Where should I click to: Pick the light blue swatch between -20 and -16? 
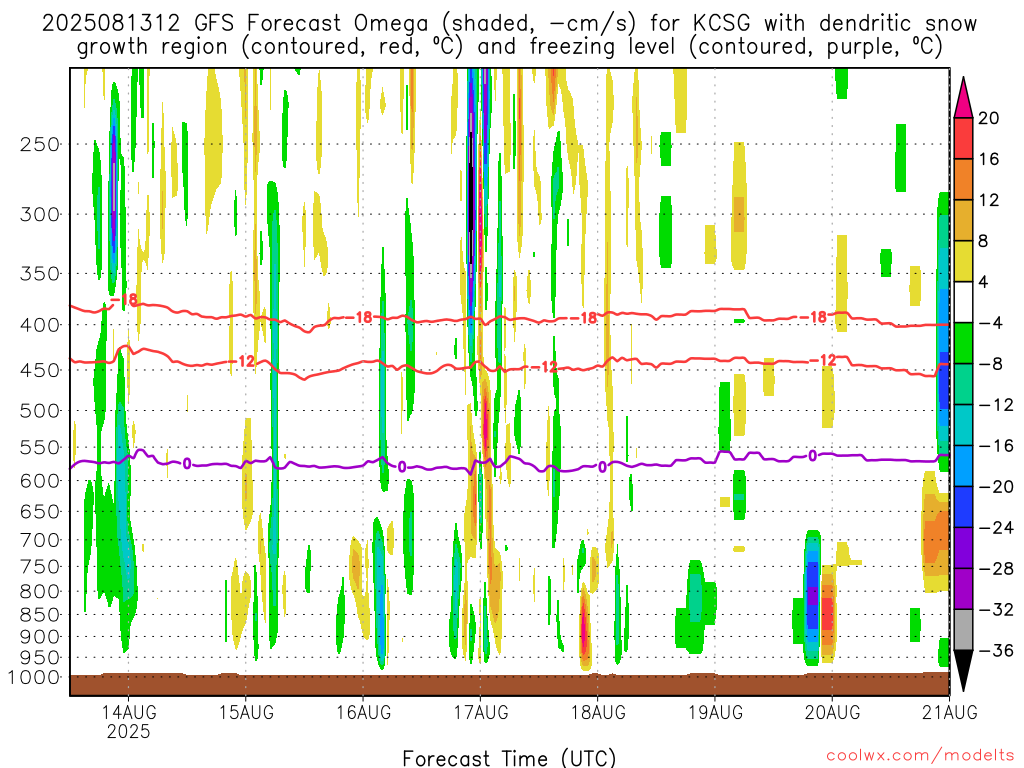coord(963,466)
